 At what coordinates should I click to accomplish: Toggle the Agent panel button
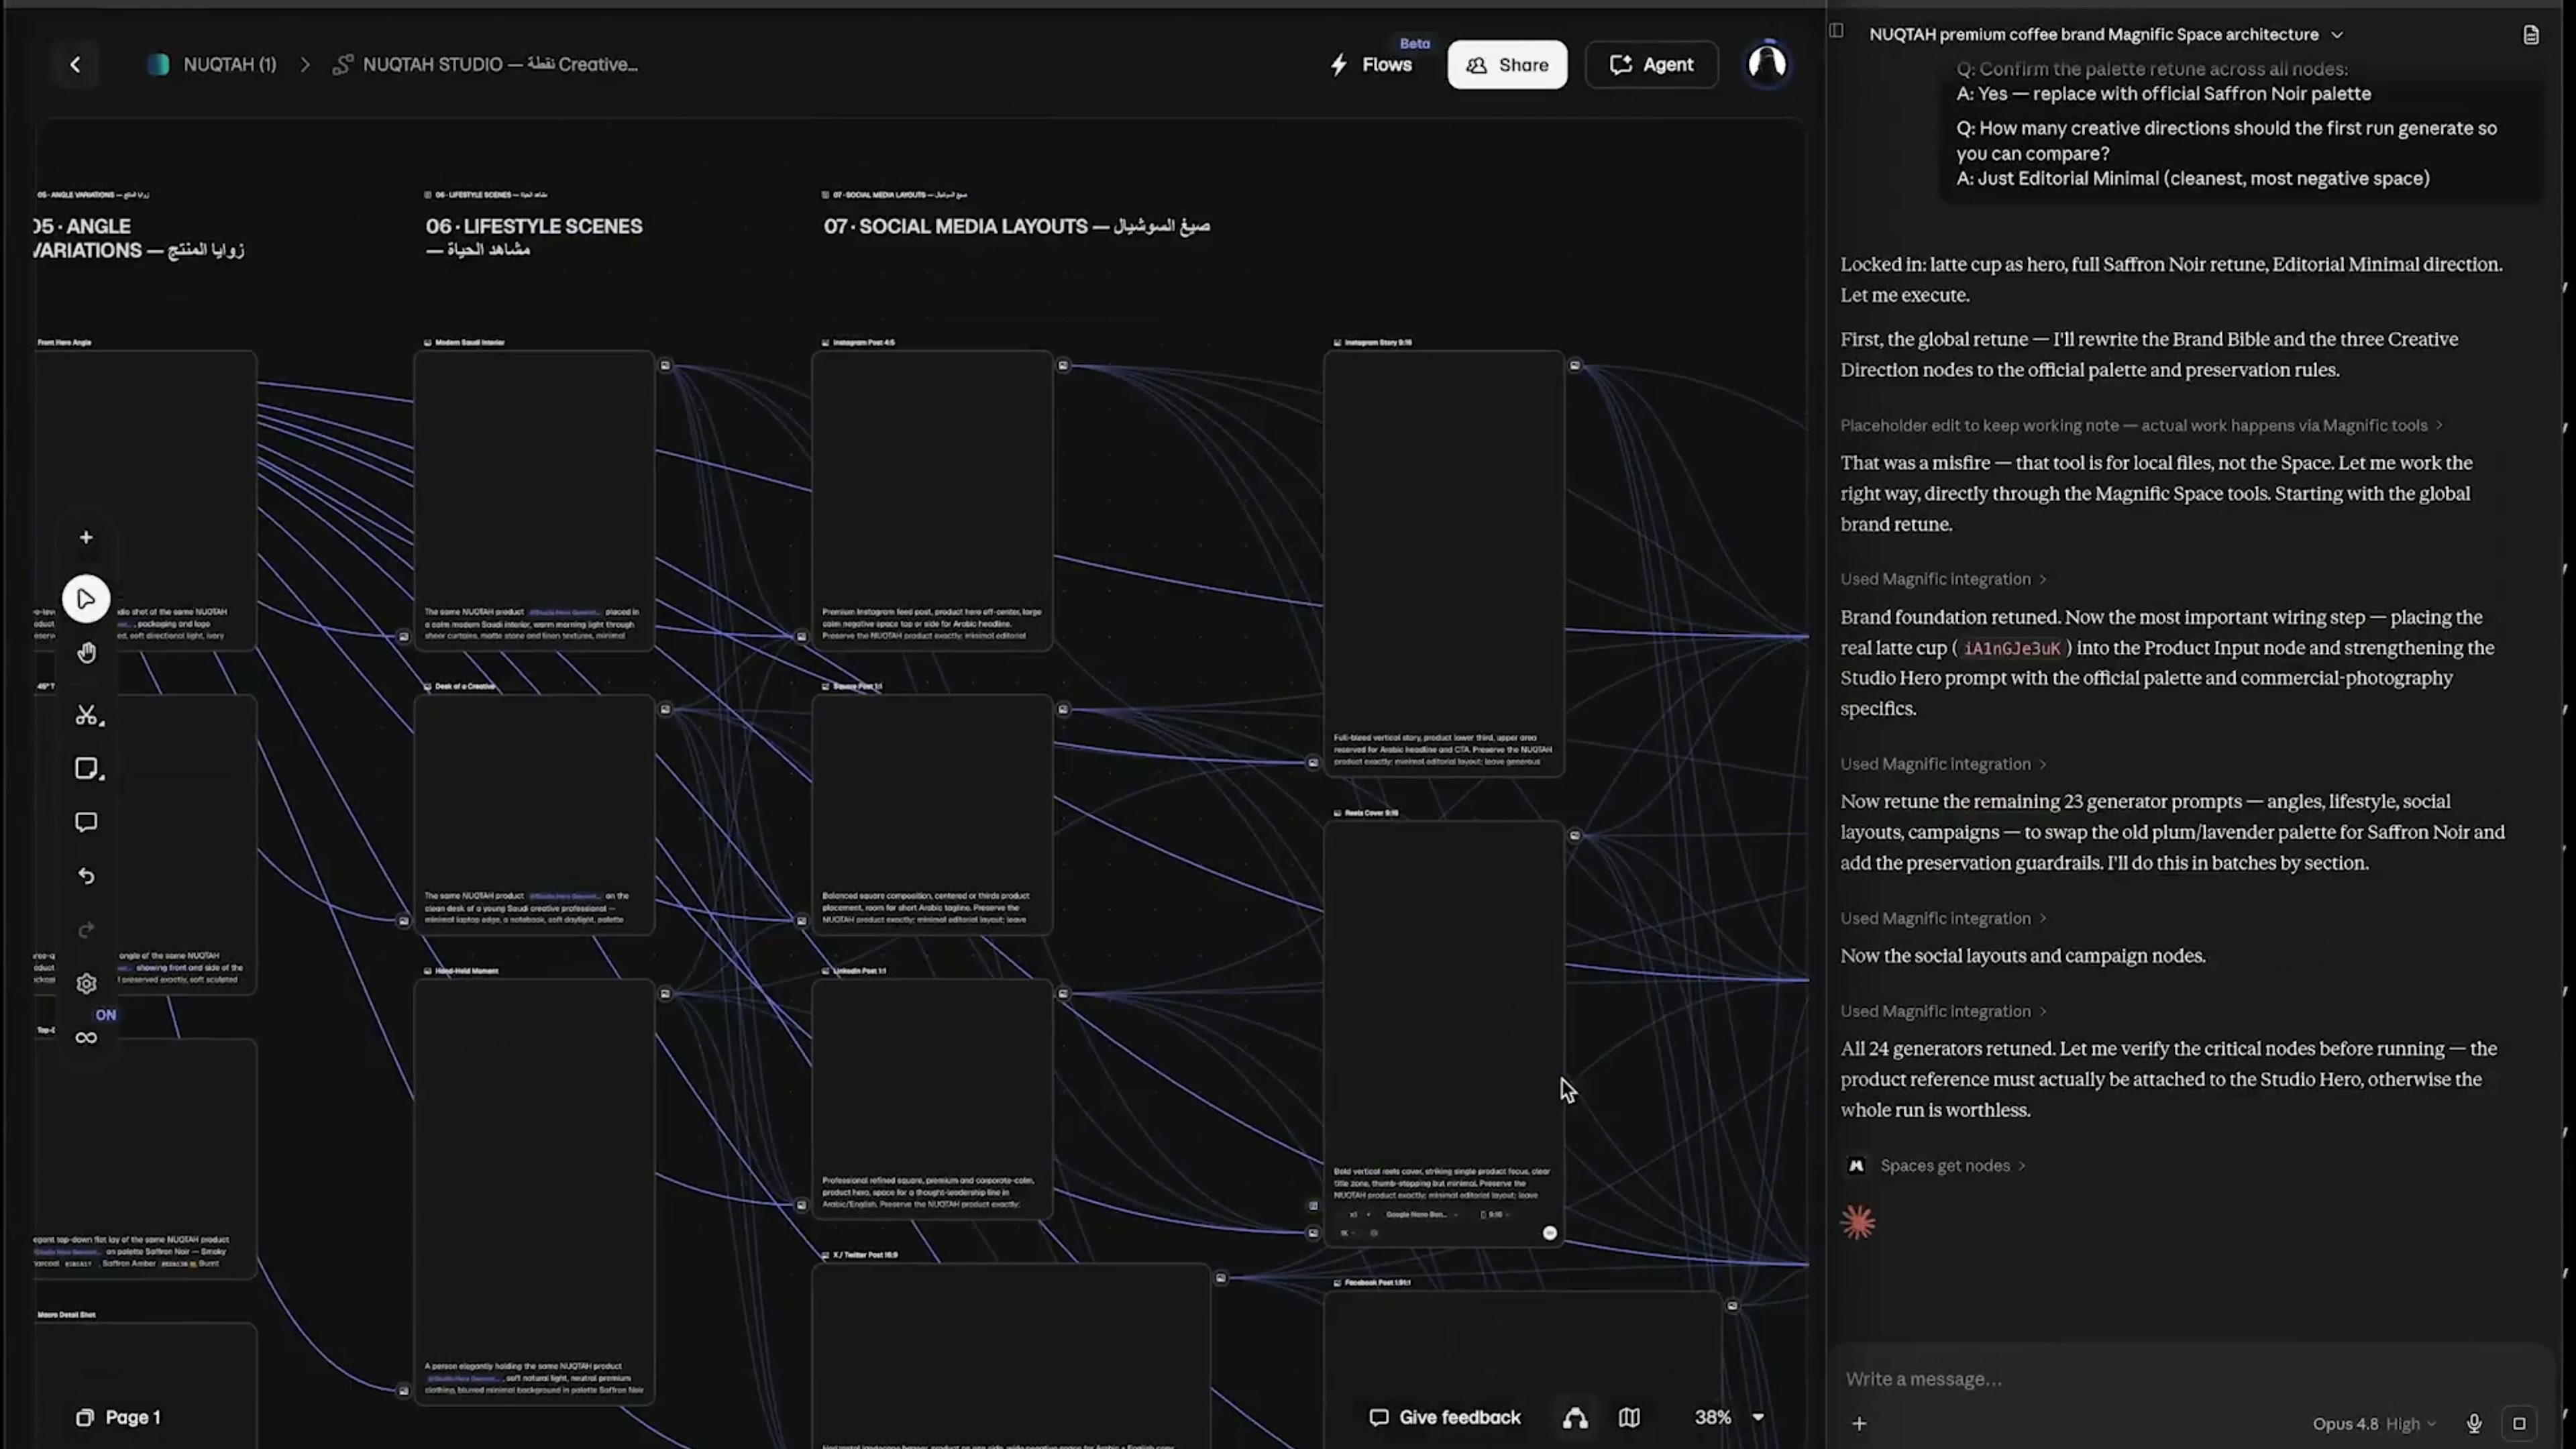[x=1651, y=65]
